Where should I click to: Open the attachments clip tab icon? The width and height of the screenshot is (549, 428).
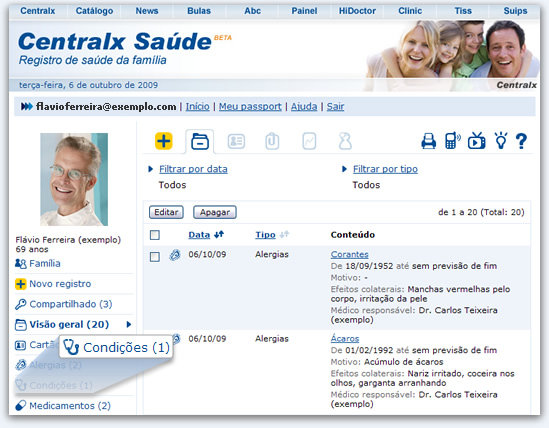coord(272,141)
